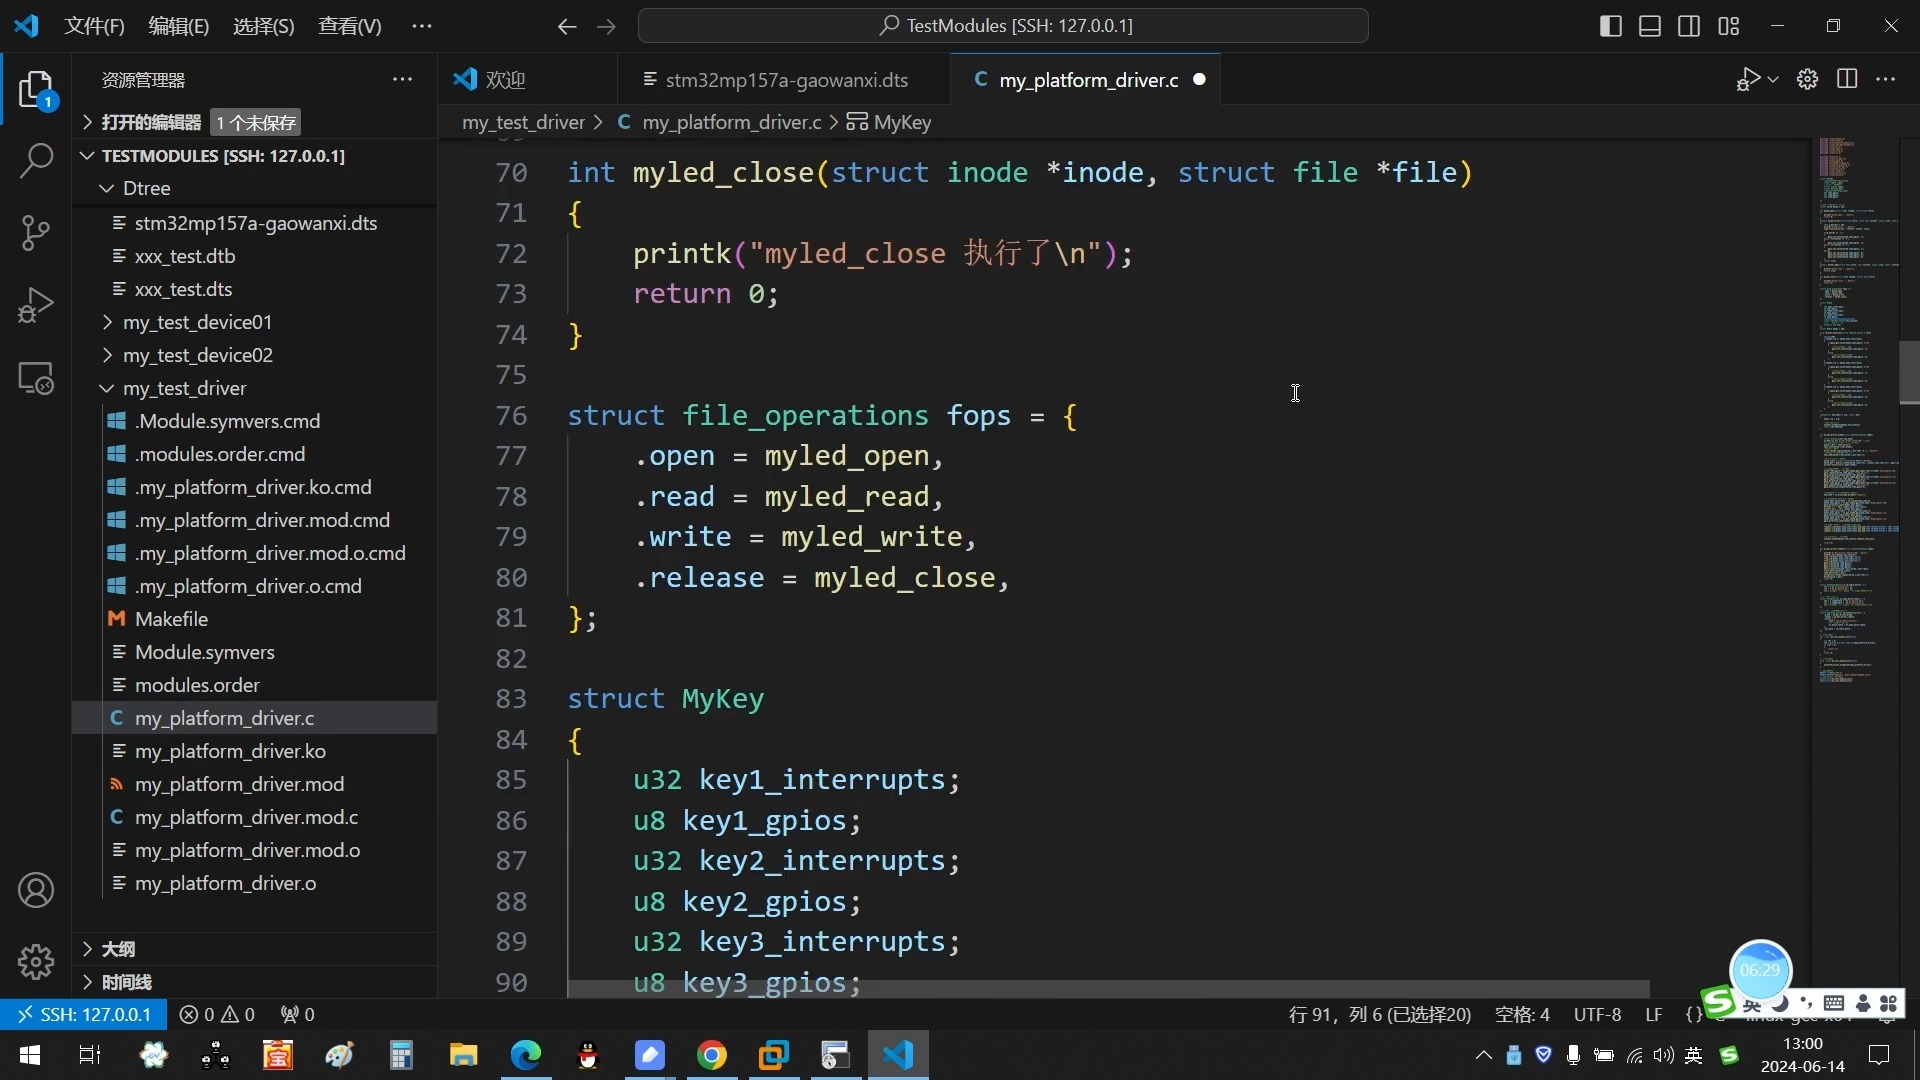Open Remote Explorer view icon
Image resolution: width=1920 pixels, height=1080 pixels.
pos(36,378)
